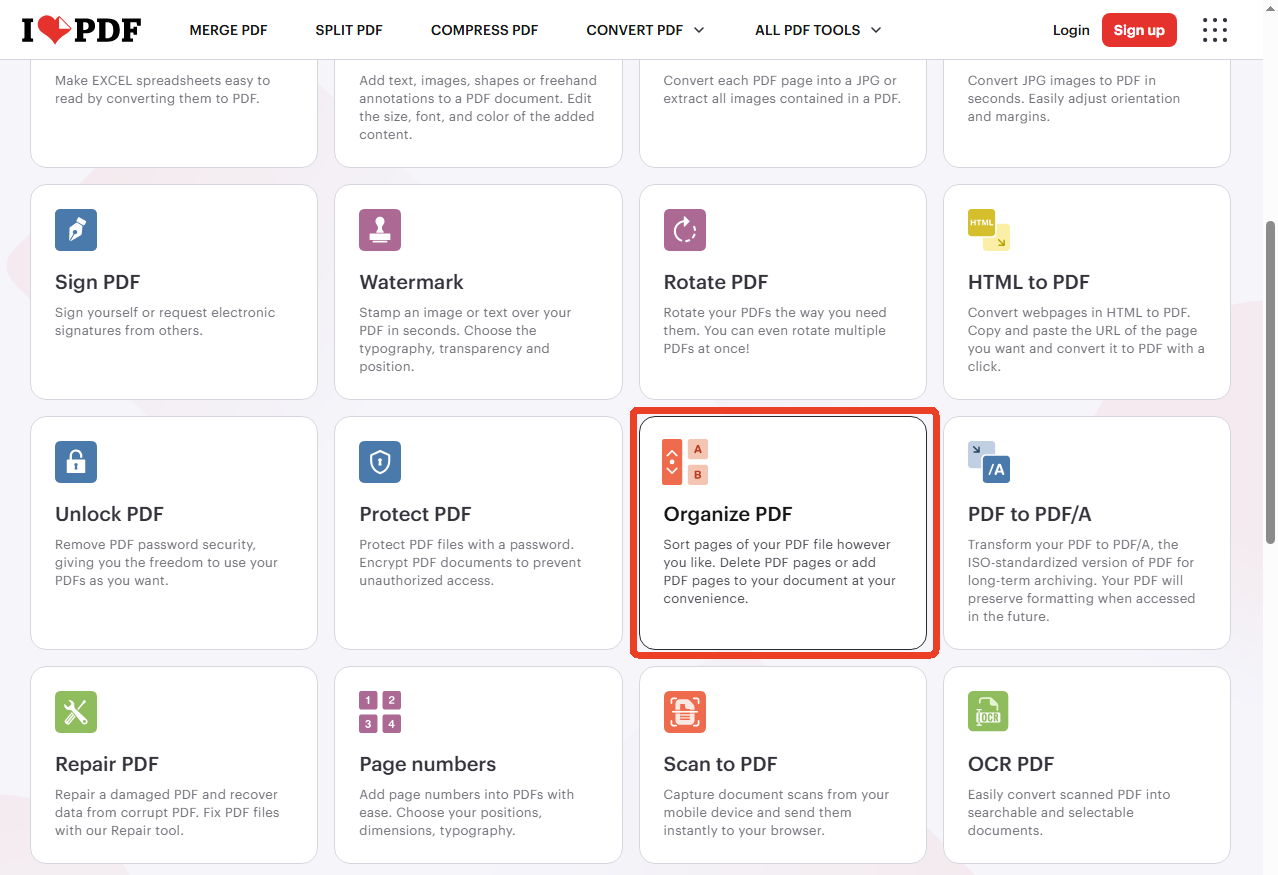Click the Scan to PDF icon

[685, 712]
